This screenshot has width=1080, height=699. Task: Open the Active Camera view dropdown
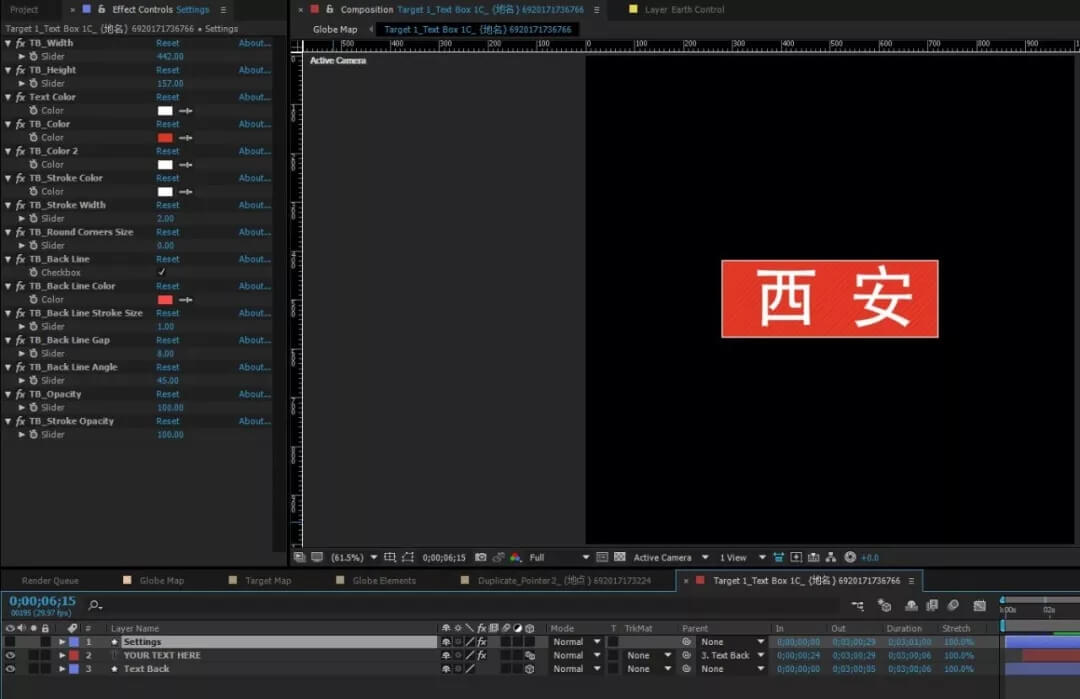pos(665,557)
